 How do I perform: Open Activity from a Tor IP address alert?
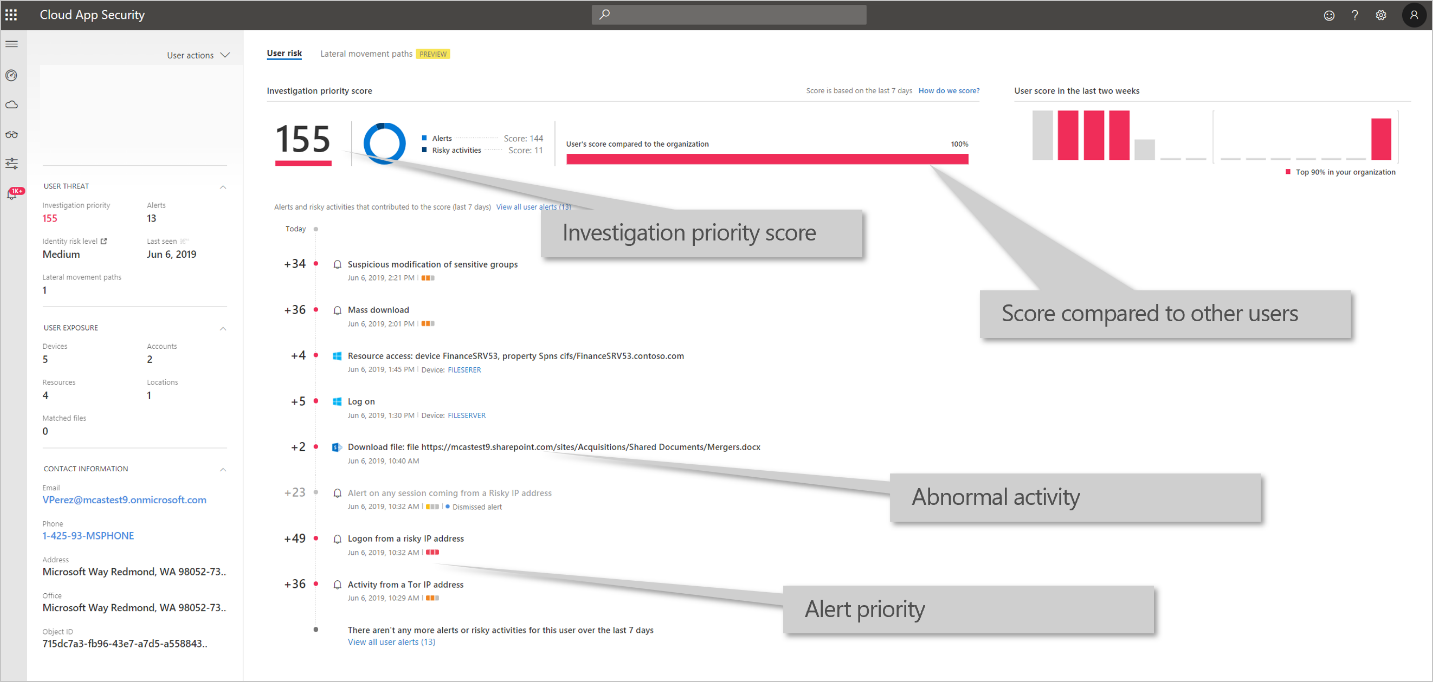[406, 585]
